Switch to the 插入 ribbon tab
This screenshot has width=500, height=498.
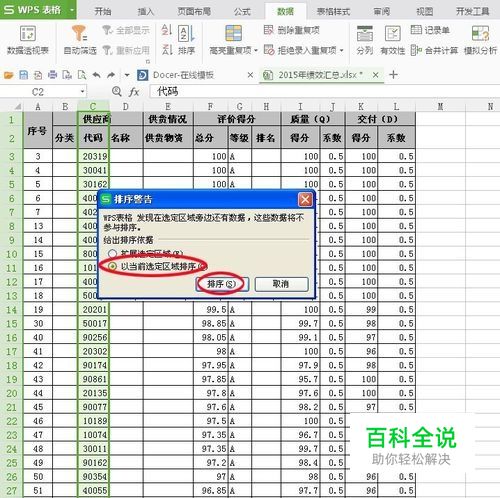[146, 12]
